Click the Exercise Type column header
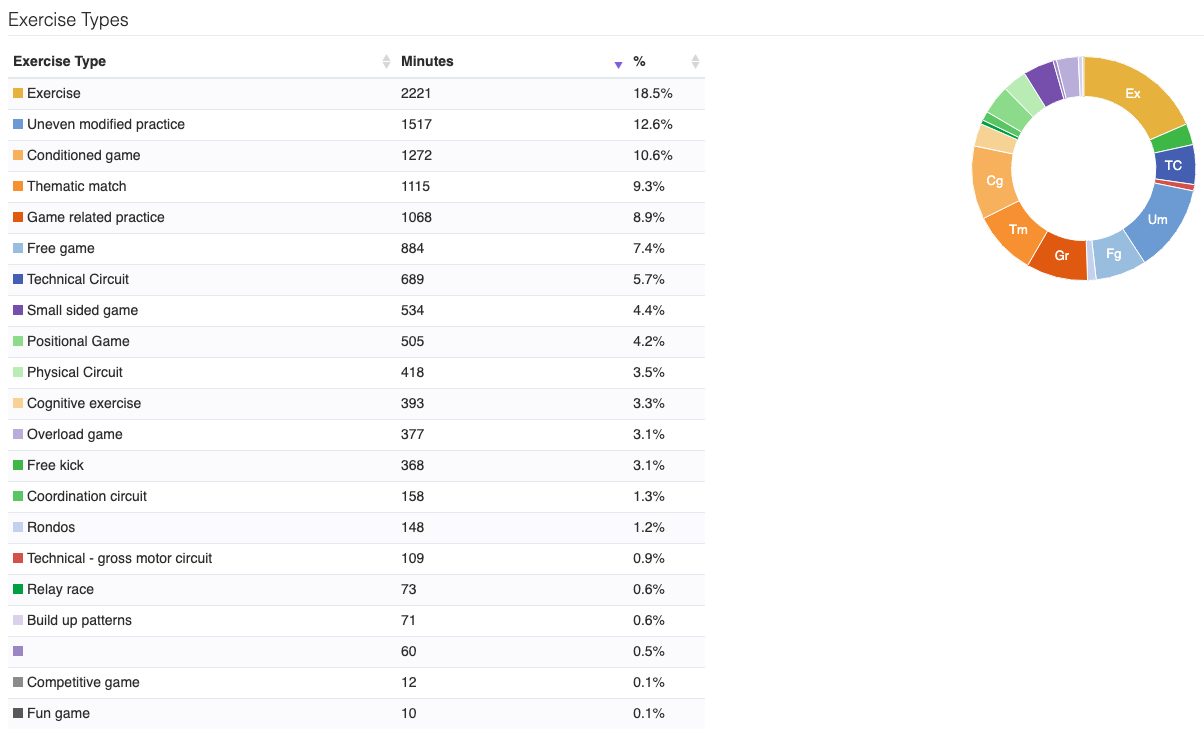This screenshot has height=733, width=1204. point(59,61)
